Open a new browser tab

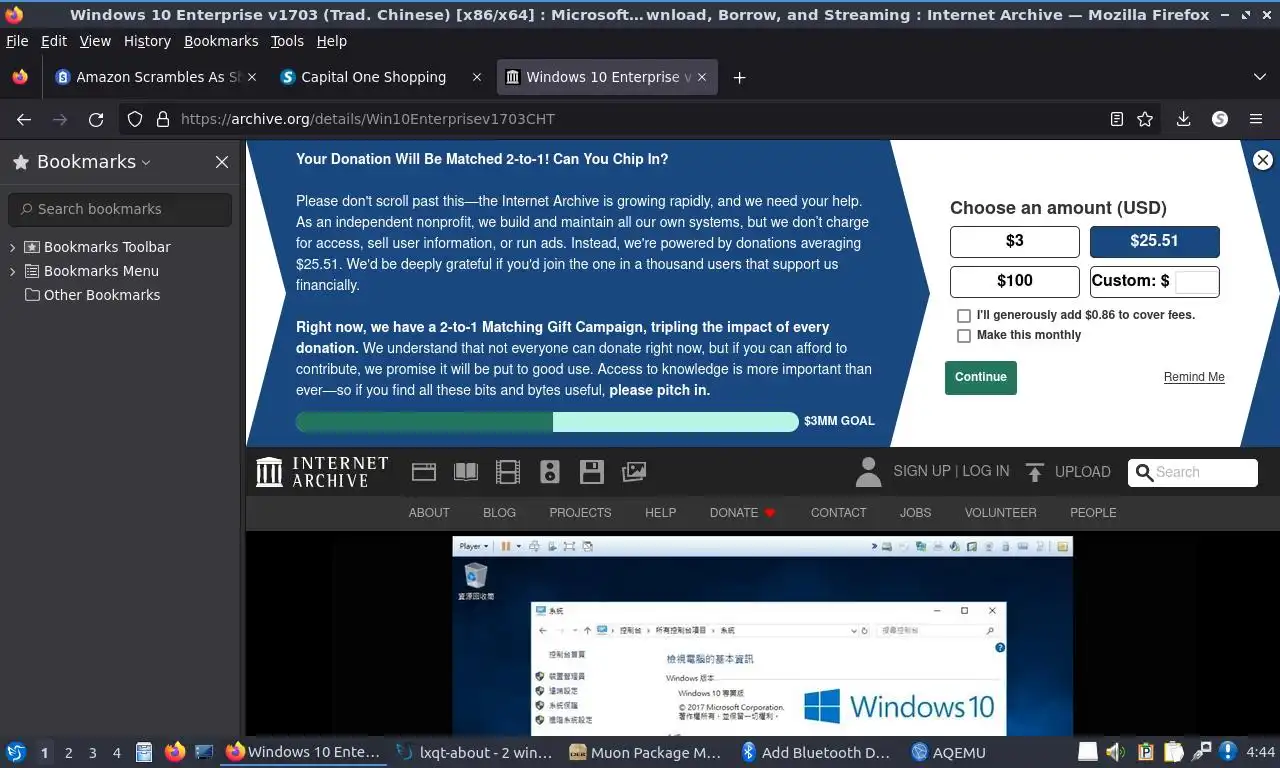point(739,77)
